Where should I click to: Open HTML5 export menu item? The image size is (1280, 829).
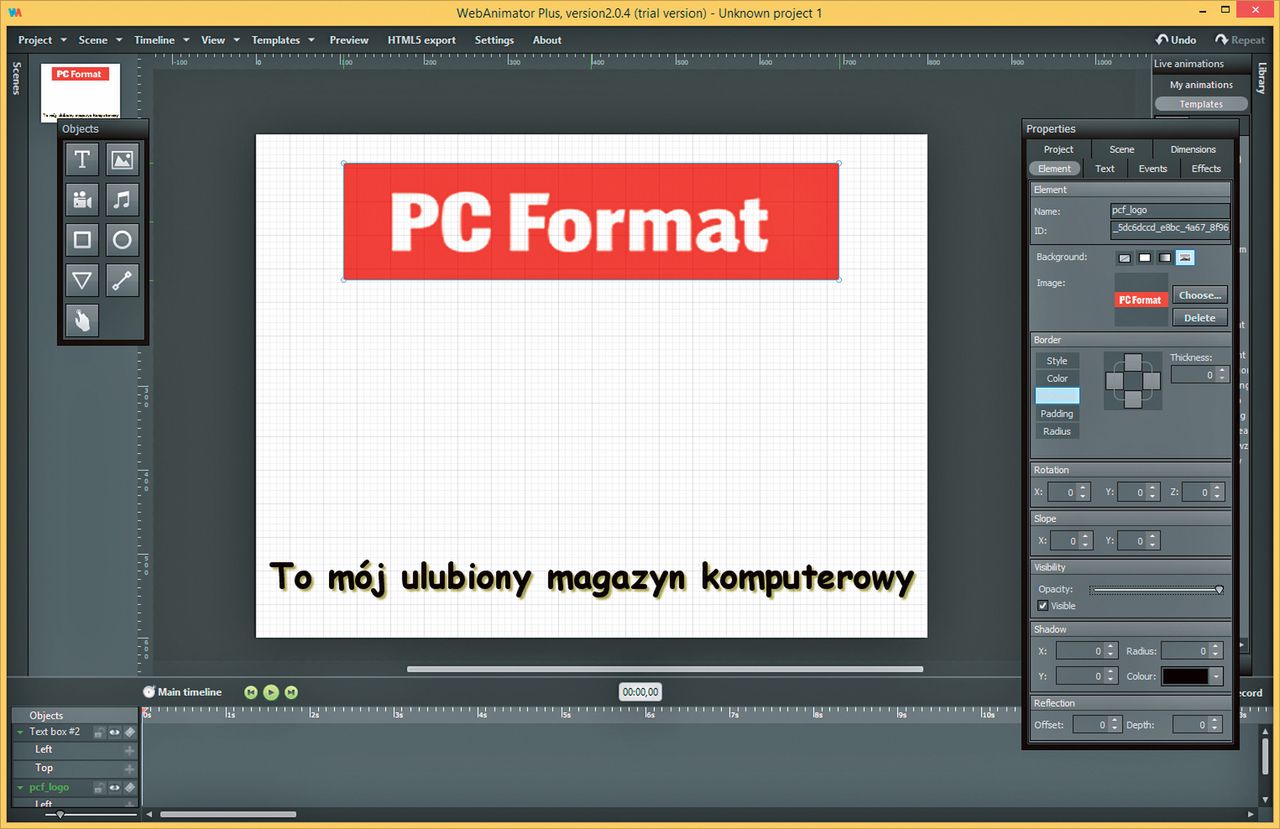pos(421,40)
